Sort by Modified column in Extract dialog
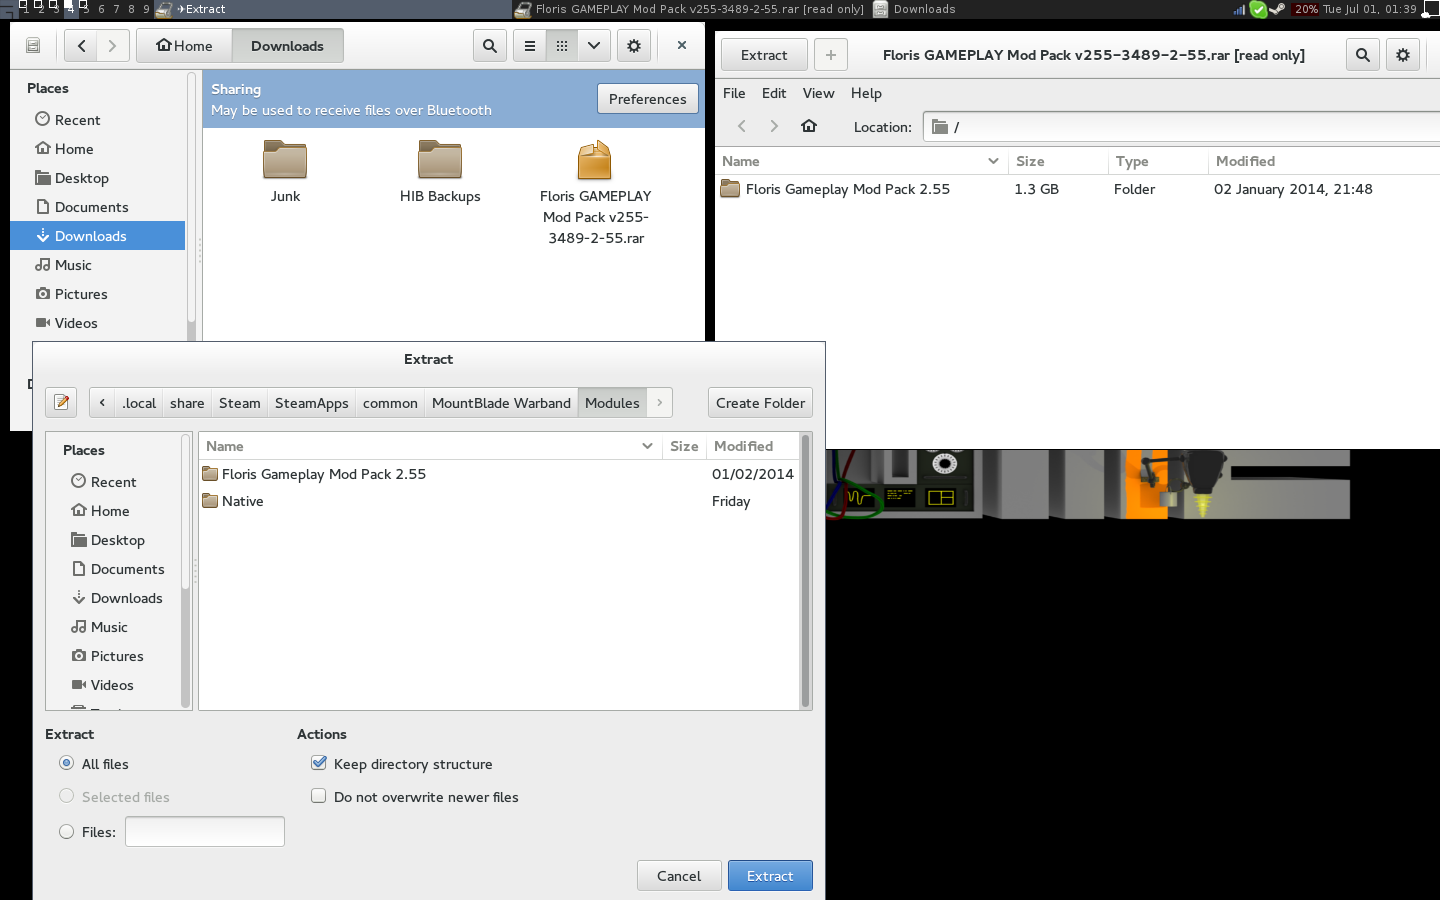Image resolution: width=1440 pixels, height=900 pixels. pyautogui.click(x=752, y=446)
